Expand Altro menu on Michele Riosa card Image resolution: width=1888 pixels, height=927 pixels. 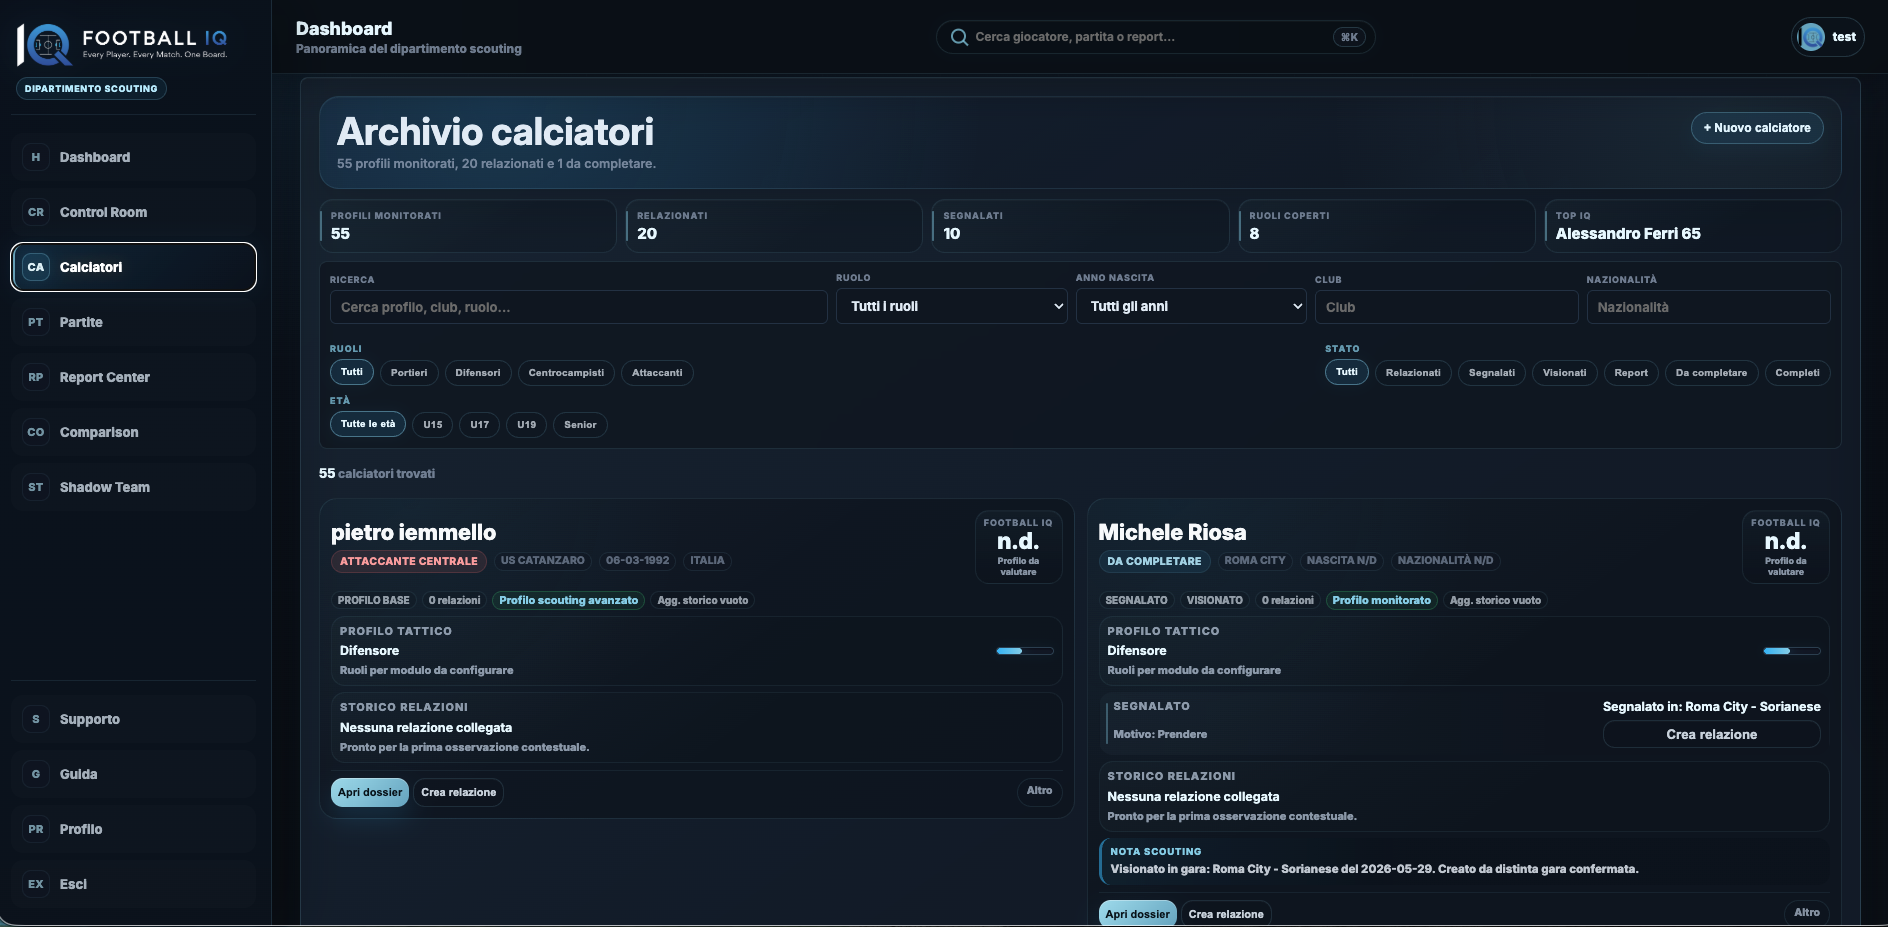pyautogui.click(x=1806, y=912)
